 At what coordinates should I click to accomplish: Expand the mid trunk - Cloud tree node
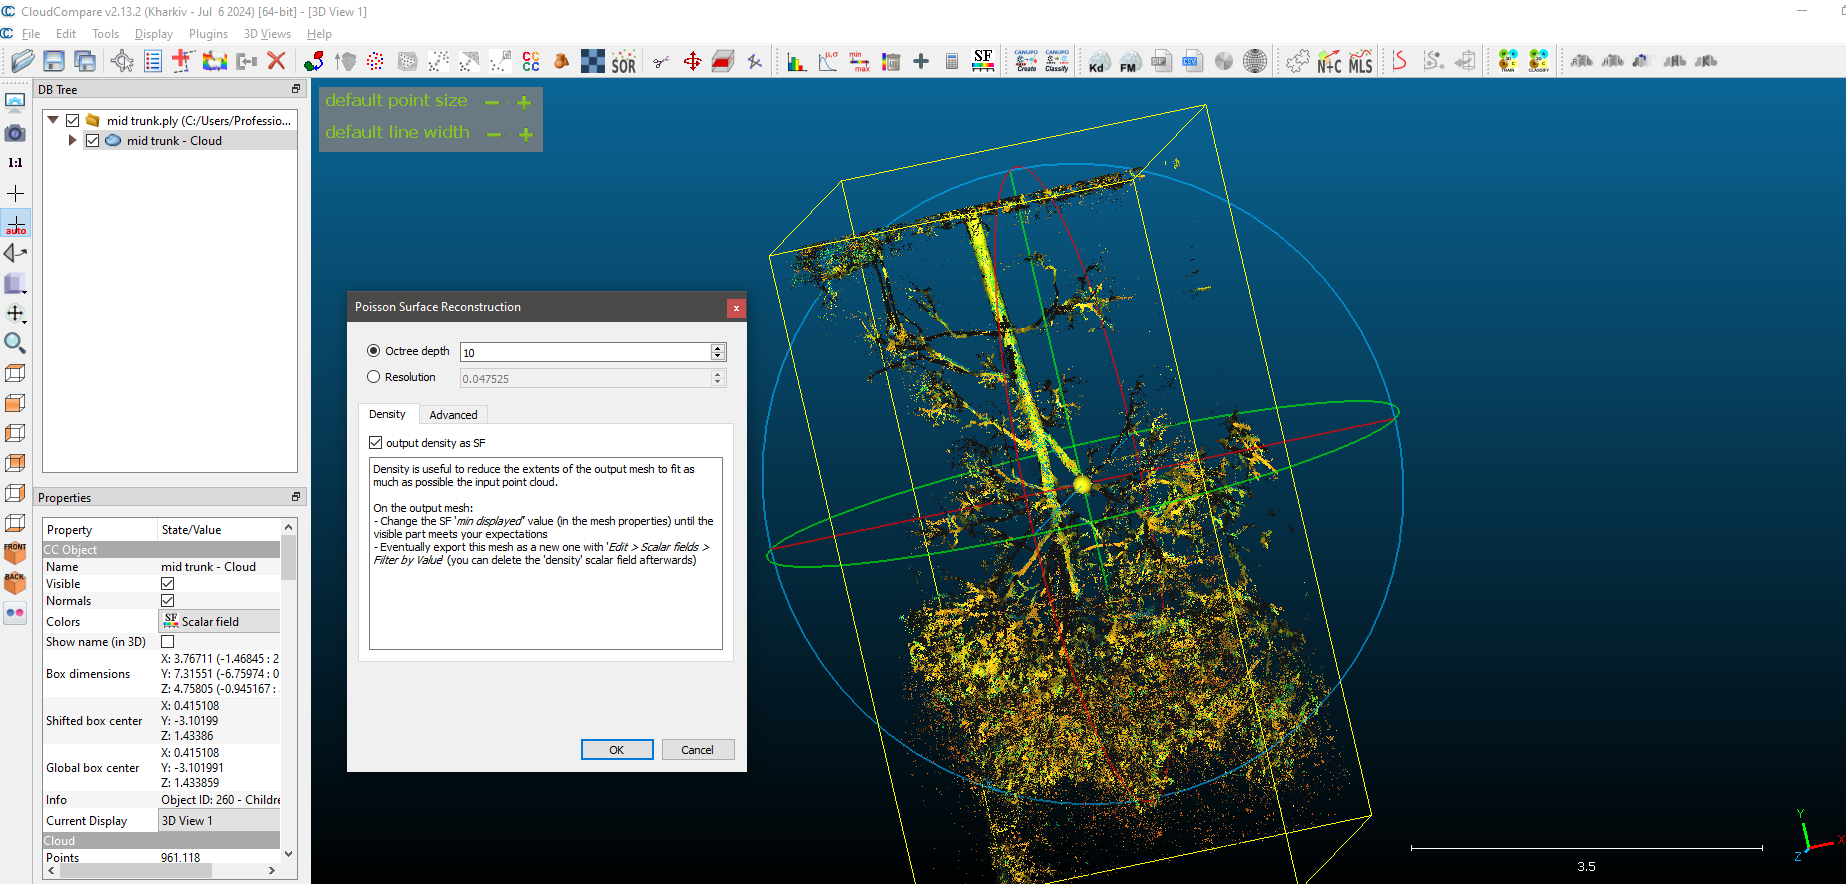click(72, 141)
